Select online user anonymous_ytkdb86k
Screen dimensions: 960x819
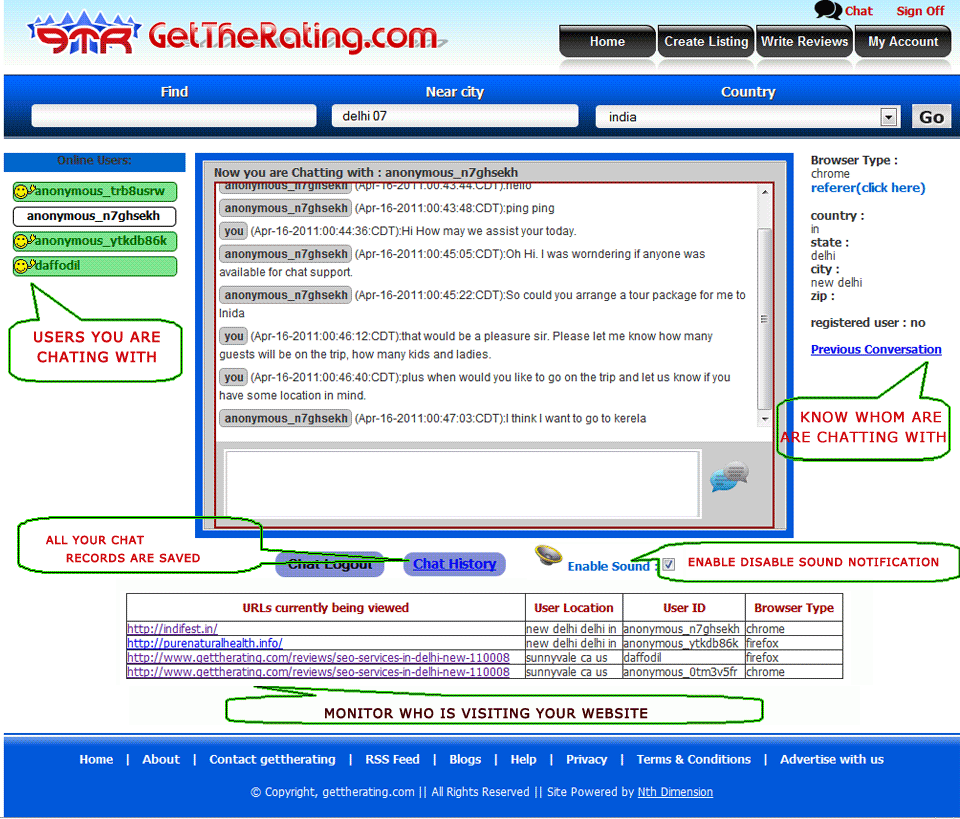pos(95,241)
